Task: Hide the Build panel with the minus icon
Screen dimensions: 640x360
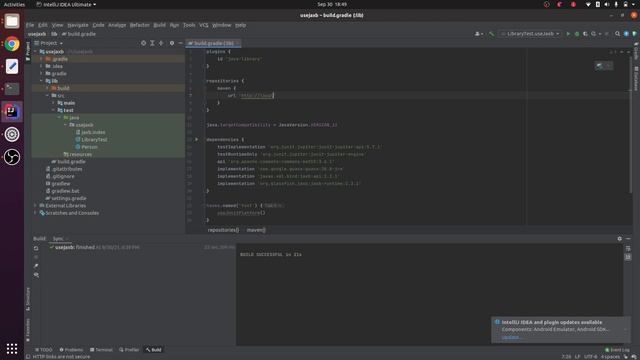Action: (629, 238)
